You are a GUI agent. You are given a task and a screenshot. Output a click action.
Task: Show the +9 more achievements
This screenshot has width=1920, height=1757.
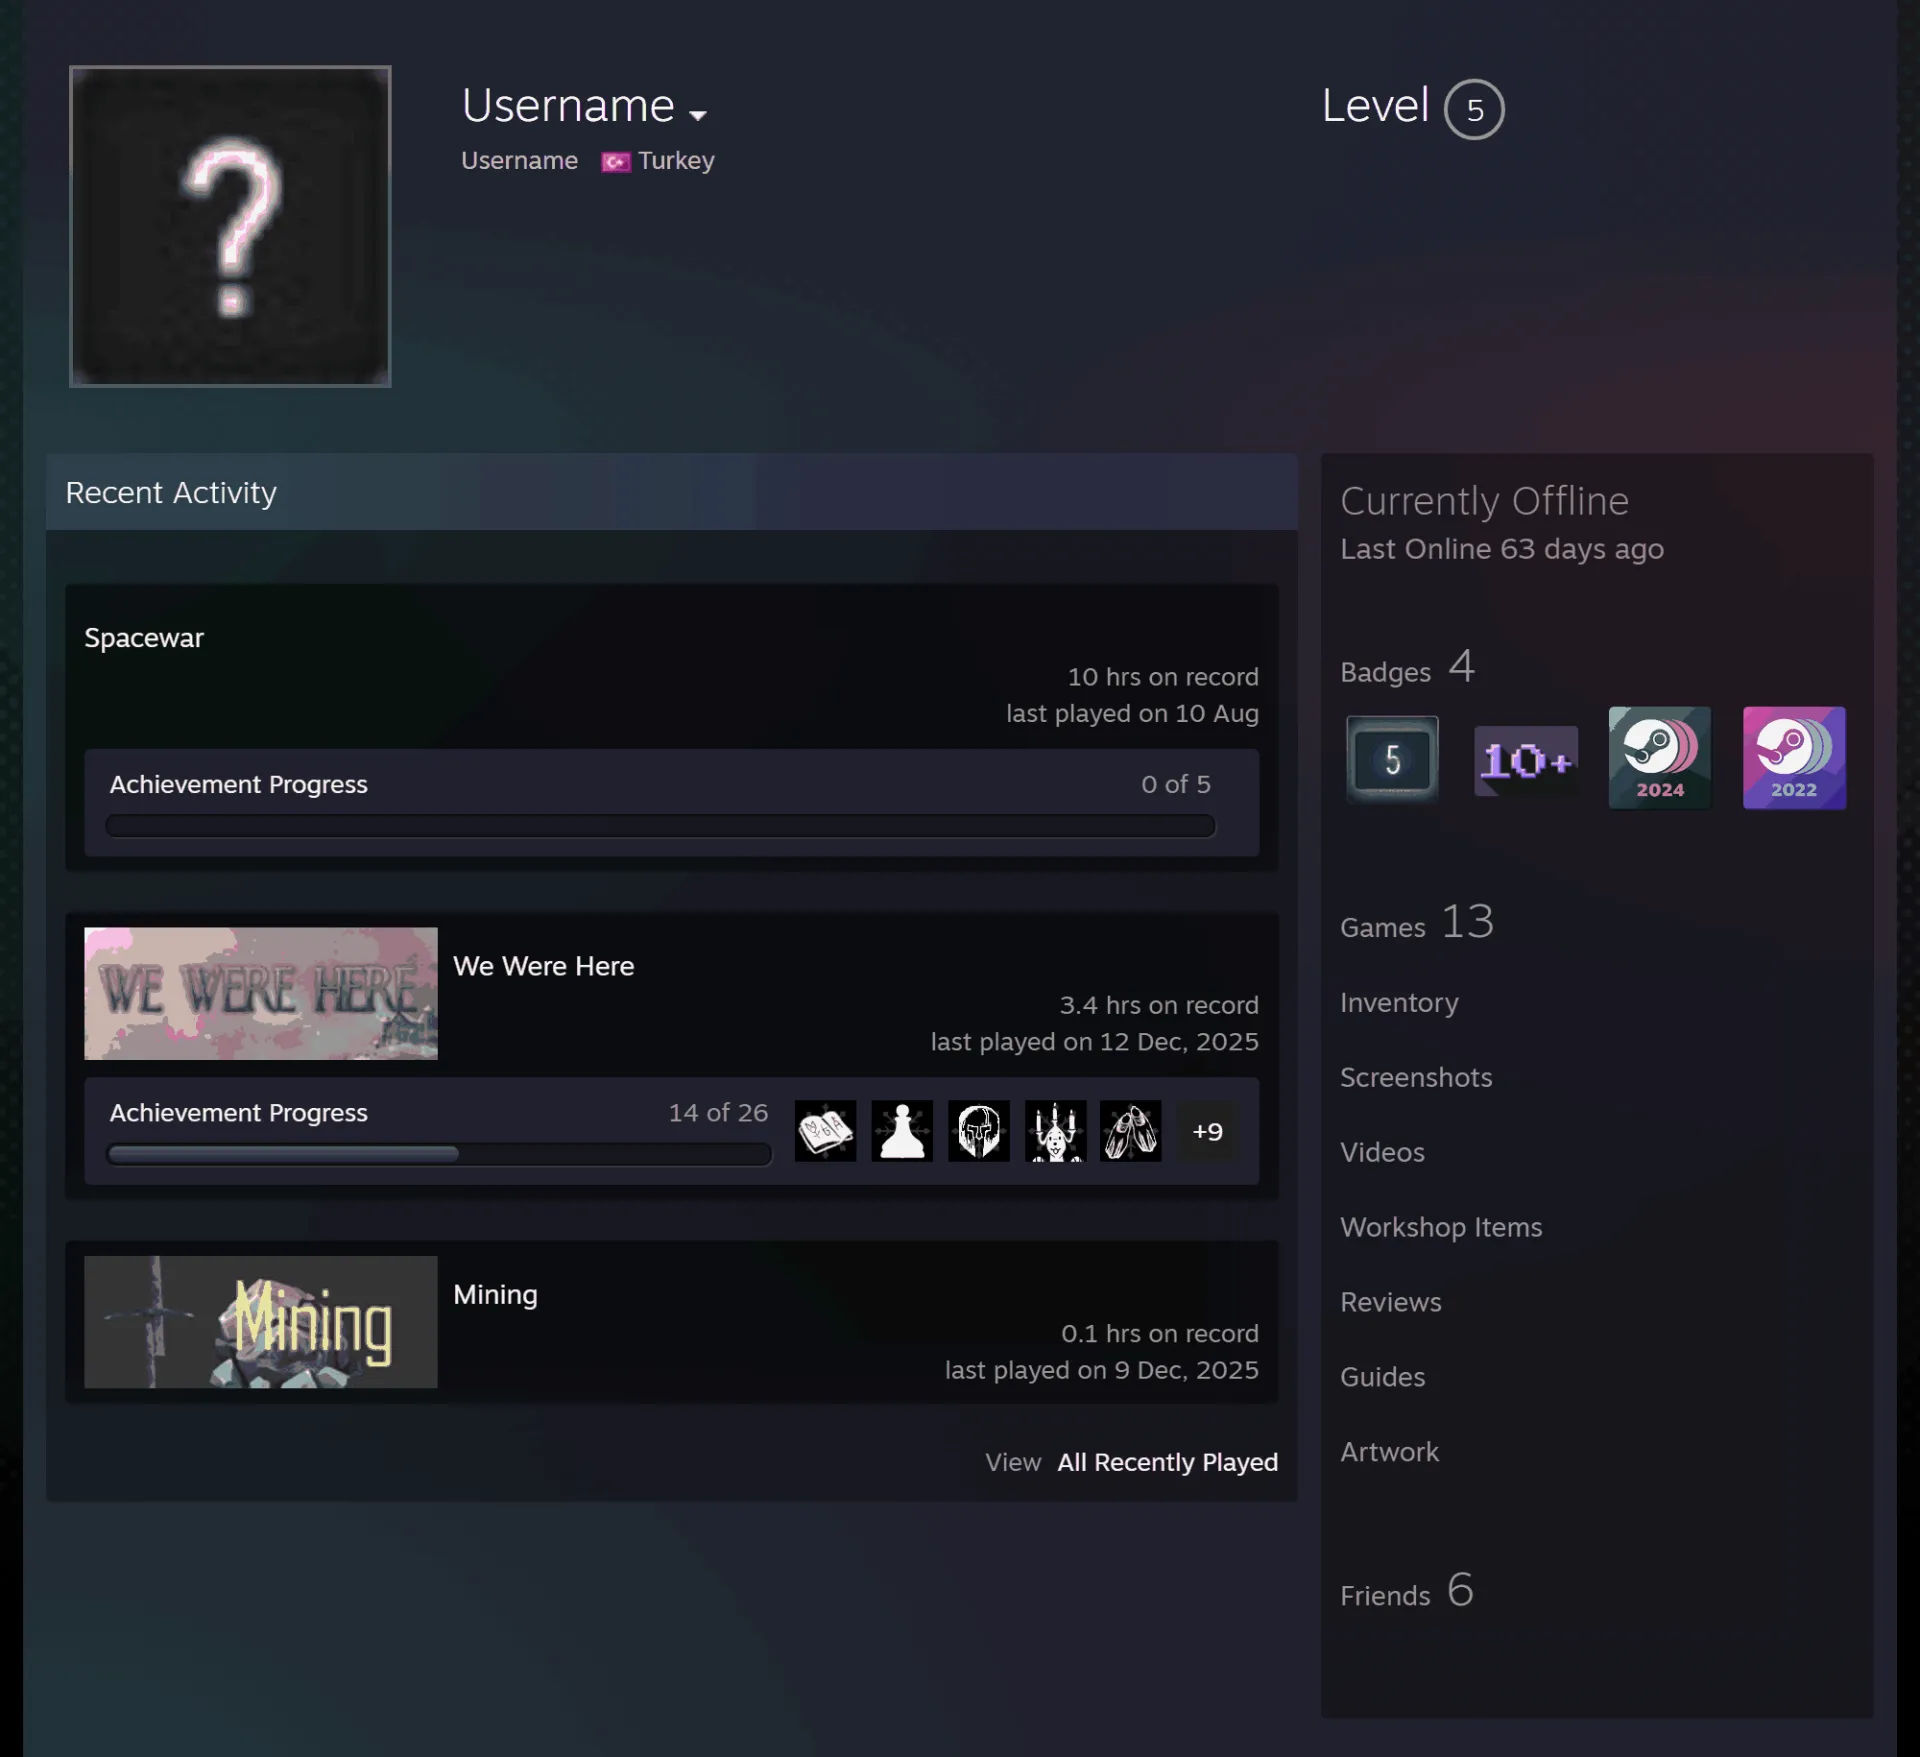pyautogui.click(x=1207, y=1131)
